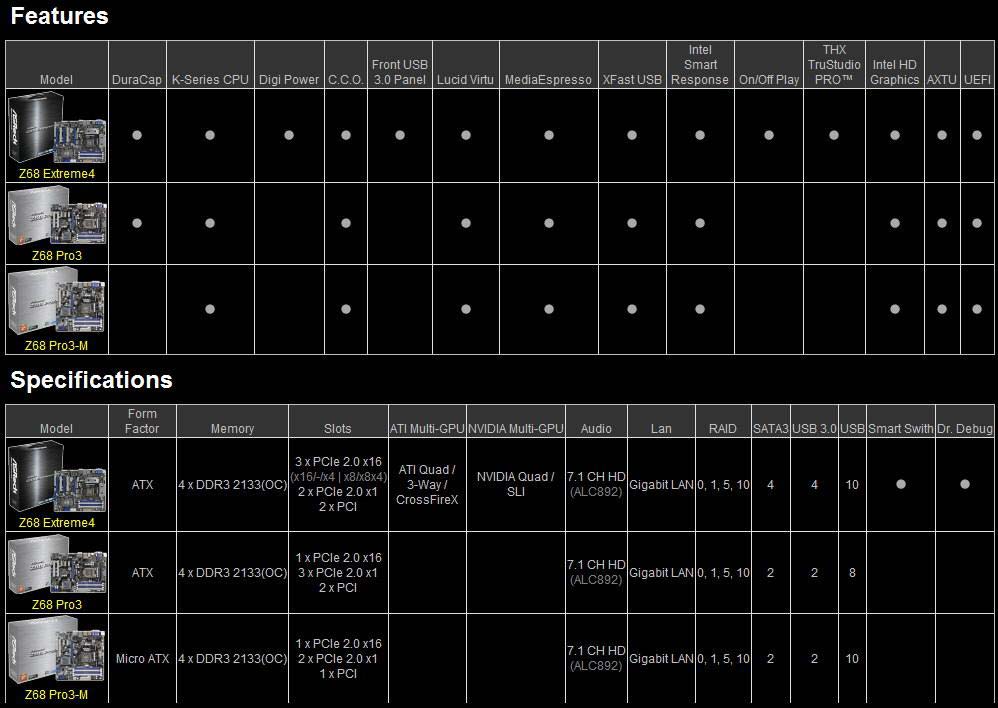Viewport: 998px width, 708px height.
Task: Click the DuraCap column header
Action: 137,80
